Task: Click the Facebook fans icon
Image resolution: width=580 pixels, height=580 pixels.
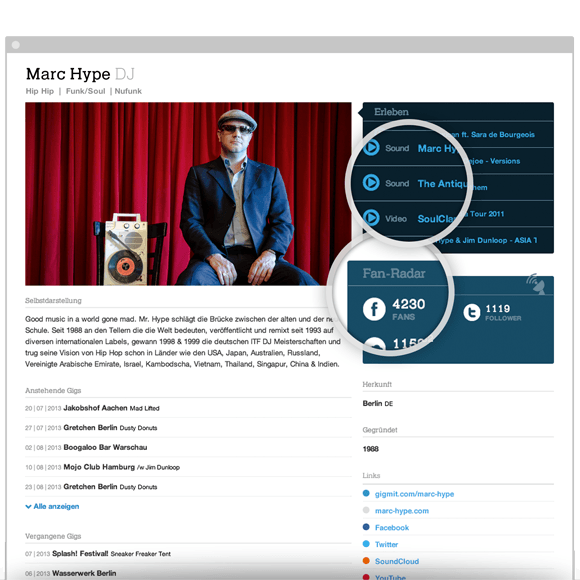Action: (374, 309)
